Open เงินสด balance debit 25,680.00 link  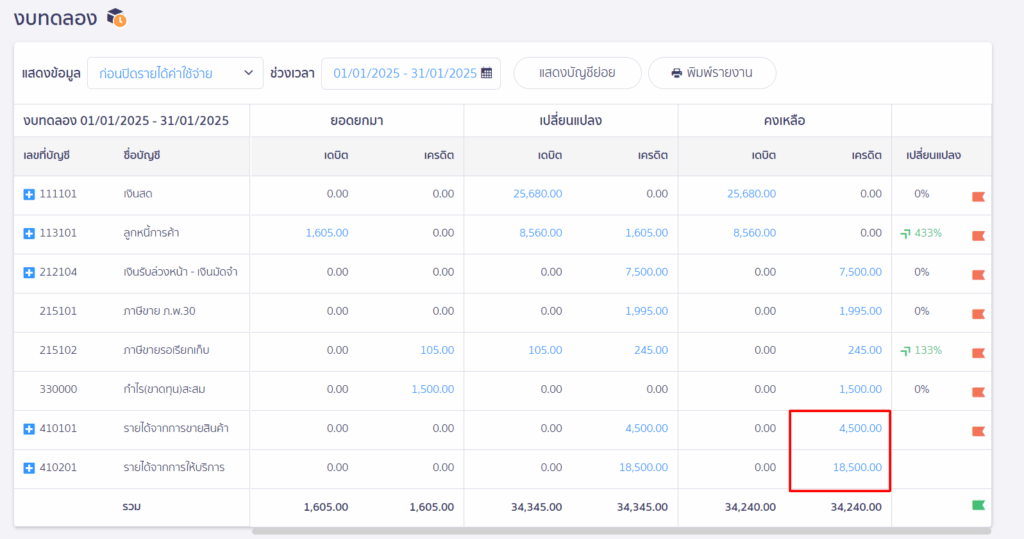pos(751,194)
